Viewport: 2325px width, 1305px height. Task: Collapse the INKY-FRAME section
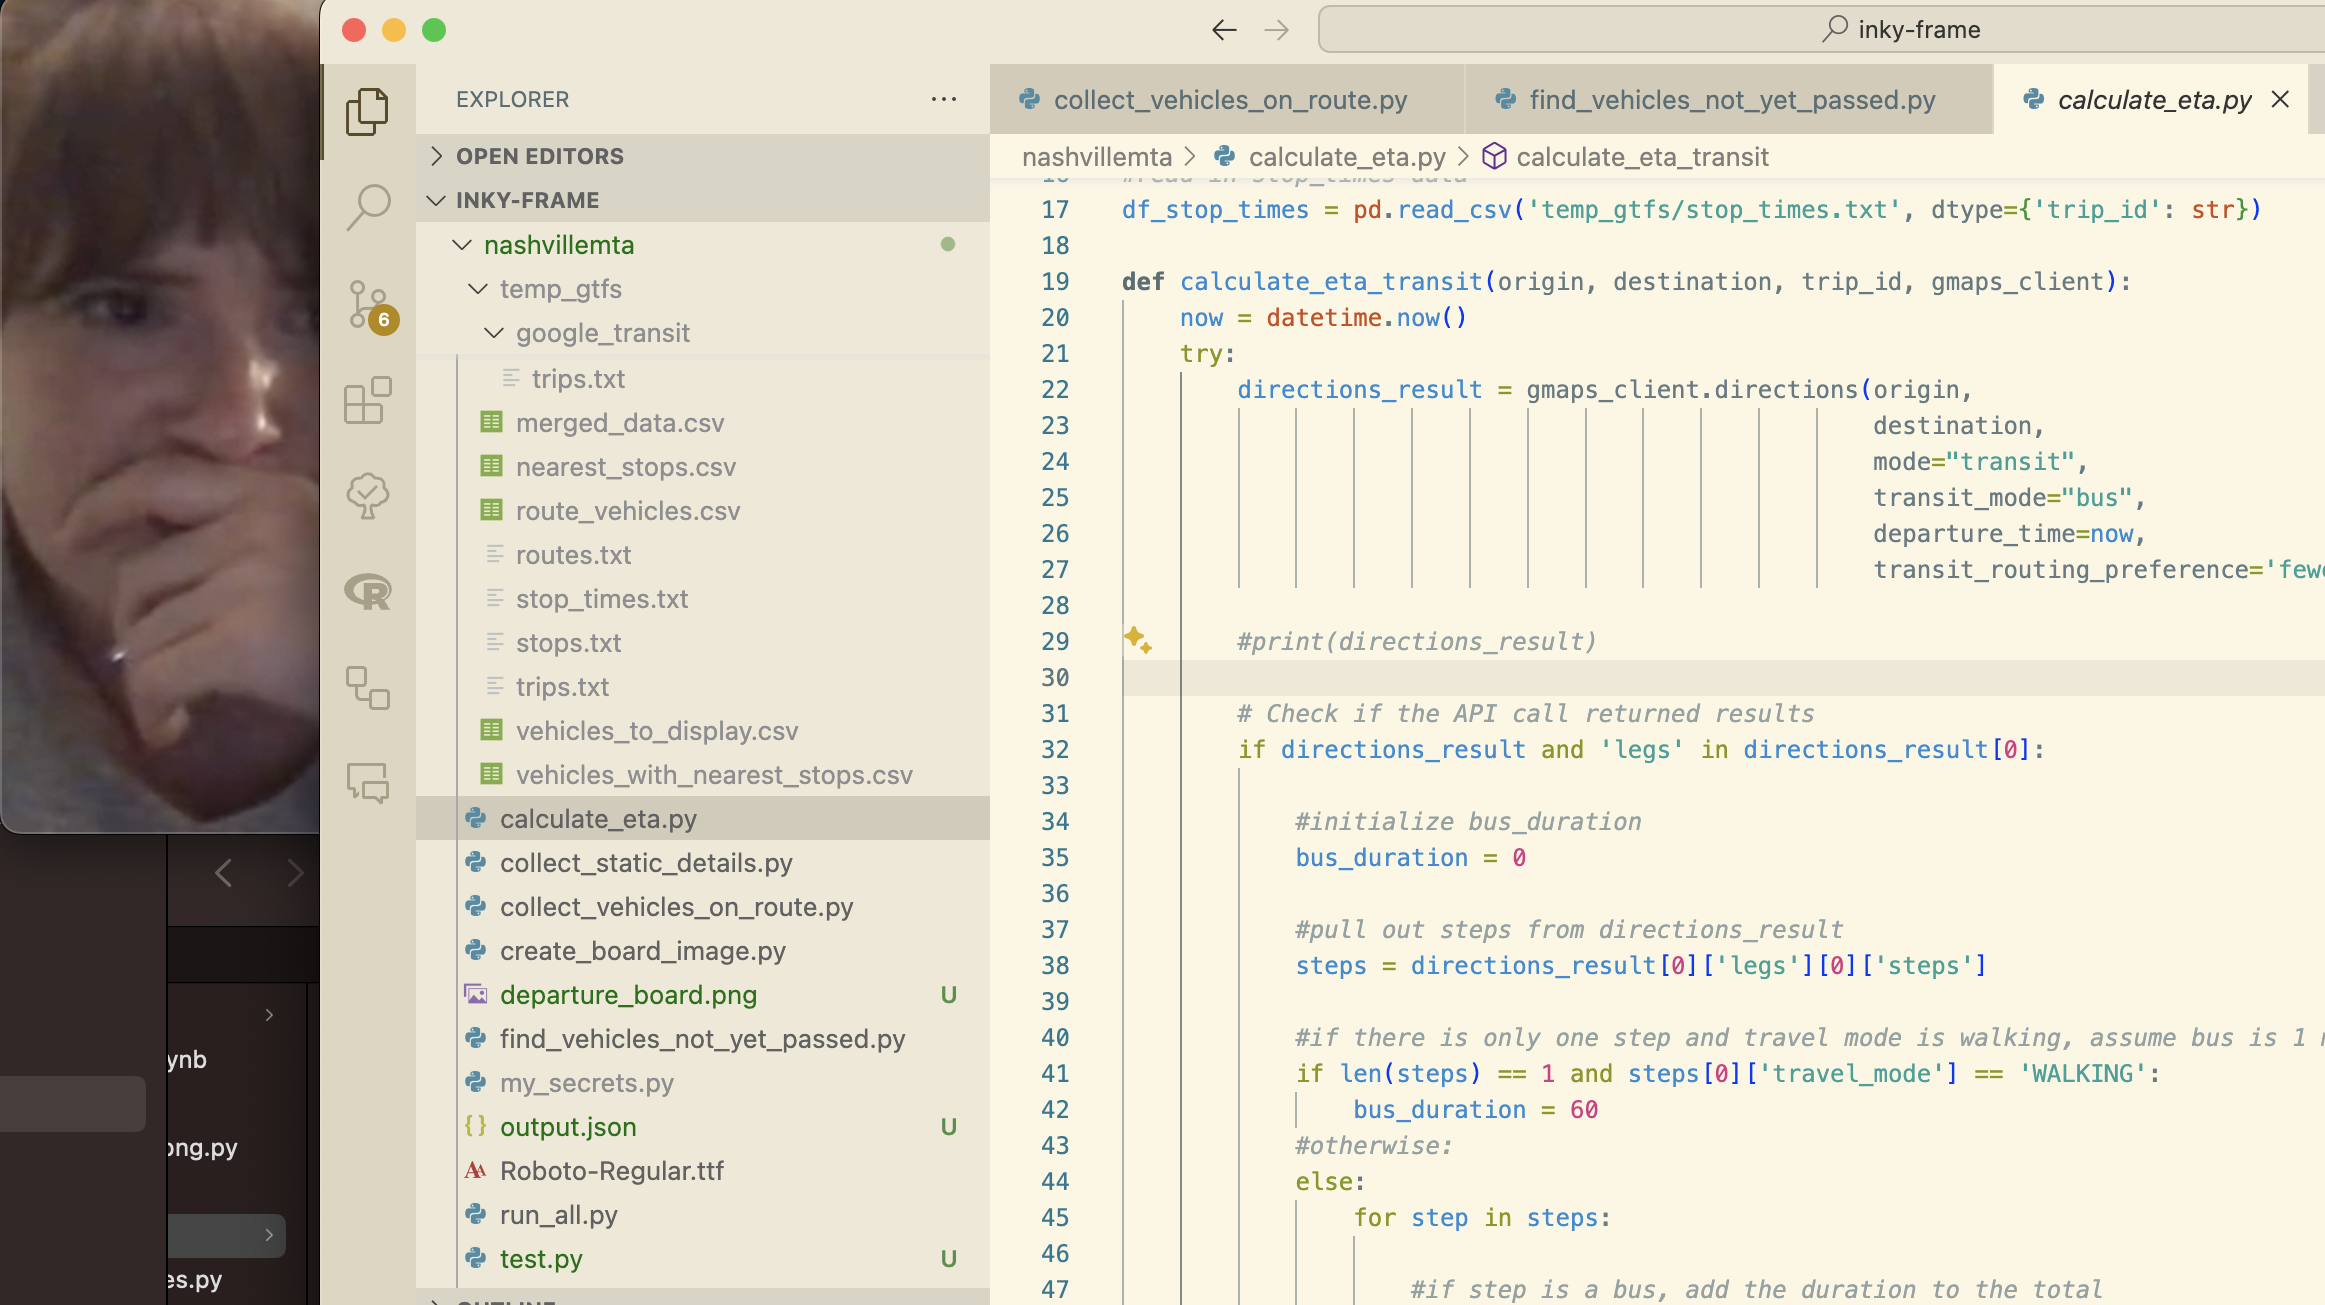[x=702, y=200]
